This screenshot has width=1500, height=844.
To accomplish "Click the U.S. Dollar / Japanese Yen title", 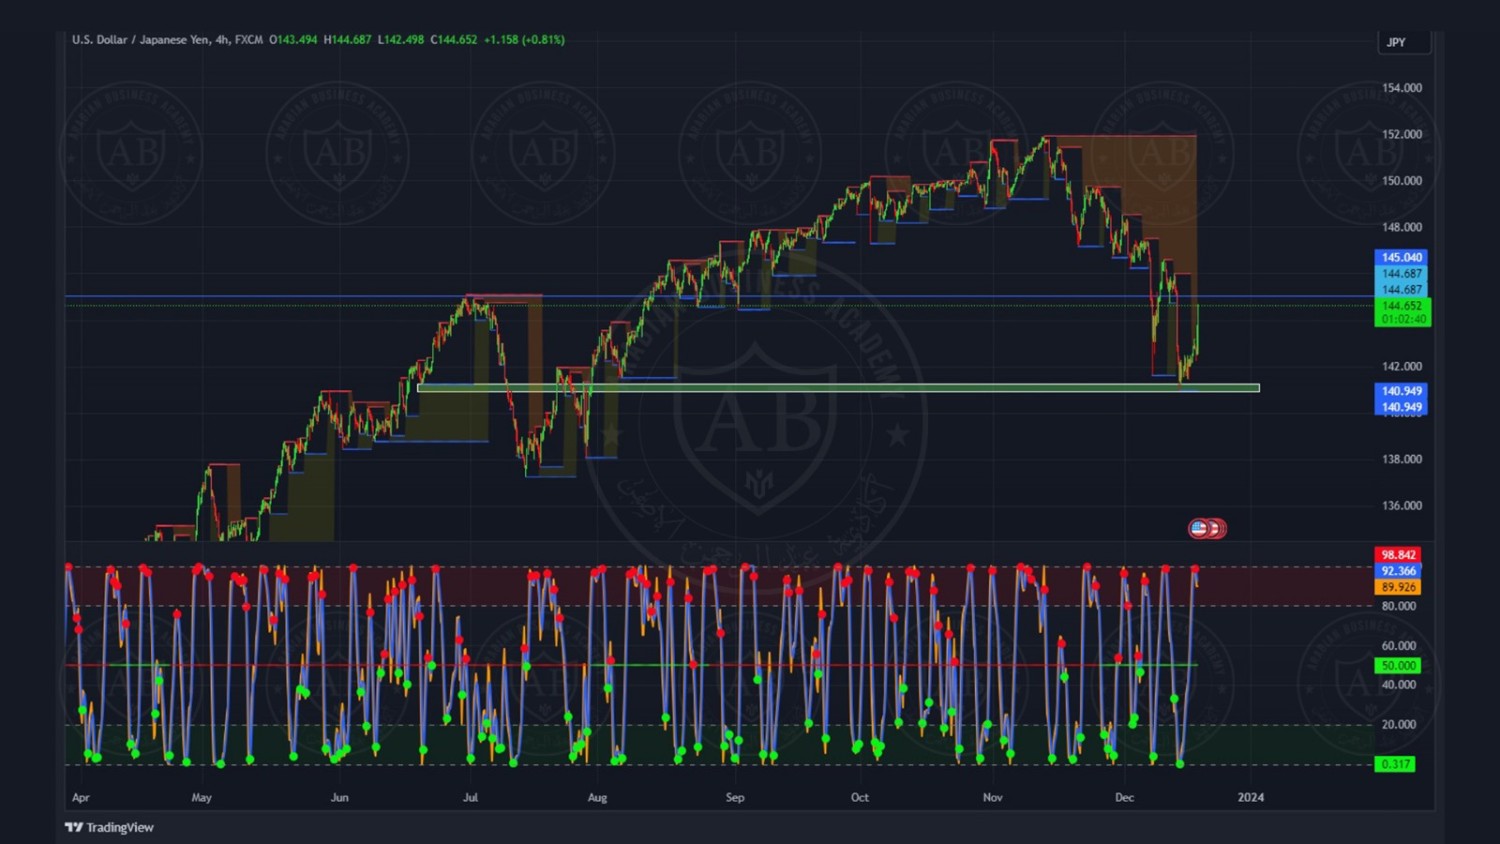I will [x=140, y=40].
